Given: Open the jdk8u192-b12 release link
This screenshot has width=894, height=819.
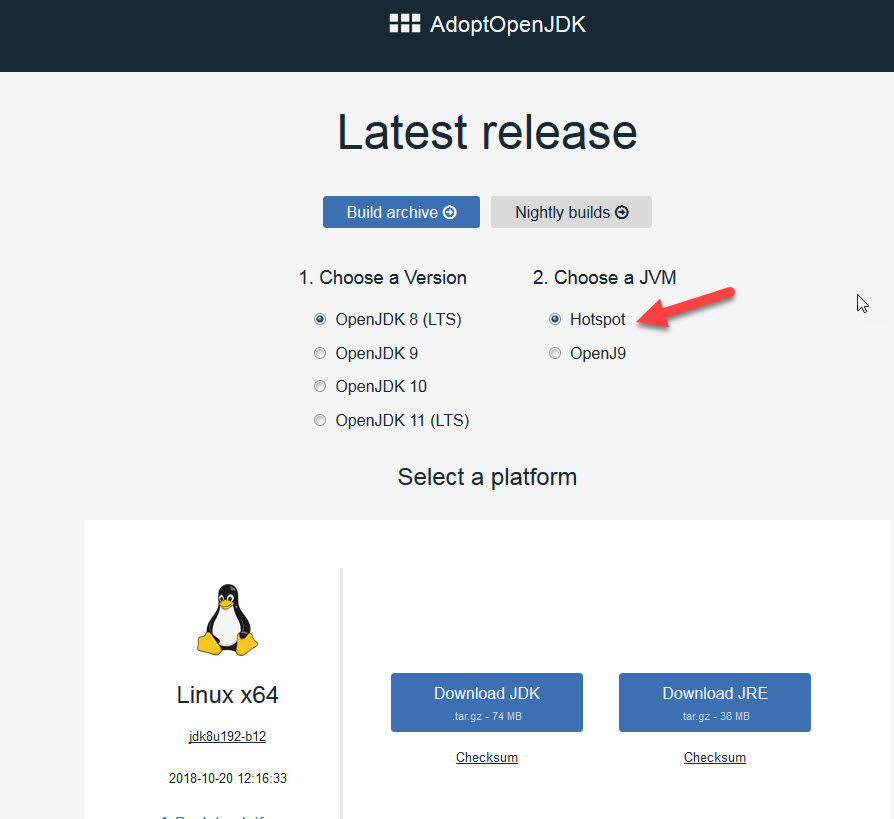Looking at the screenshot, I should click(227, 736).
